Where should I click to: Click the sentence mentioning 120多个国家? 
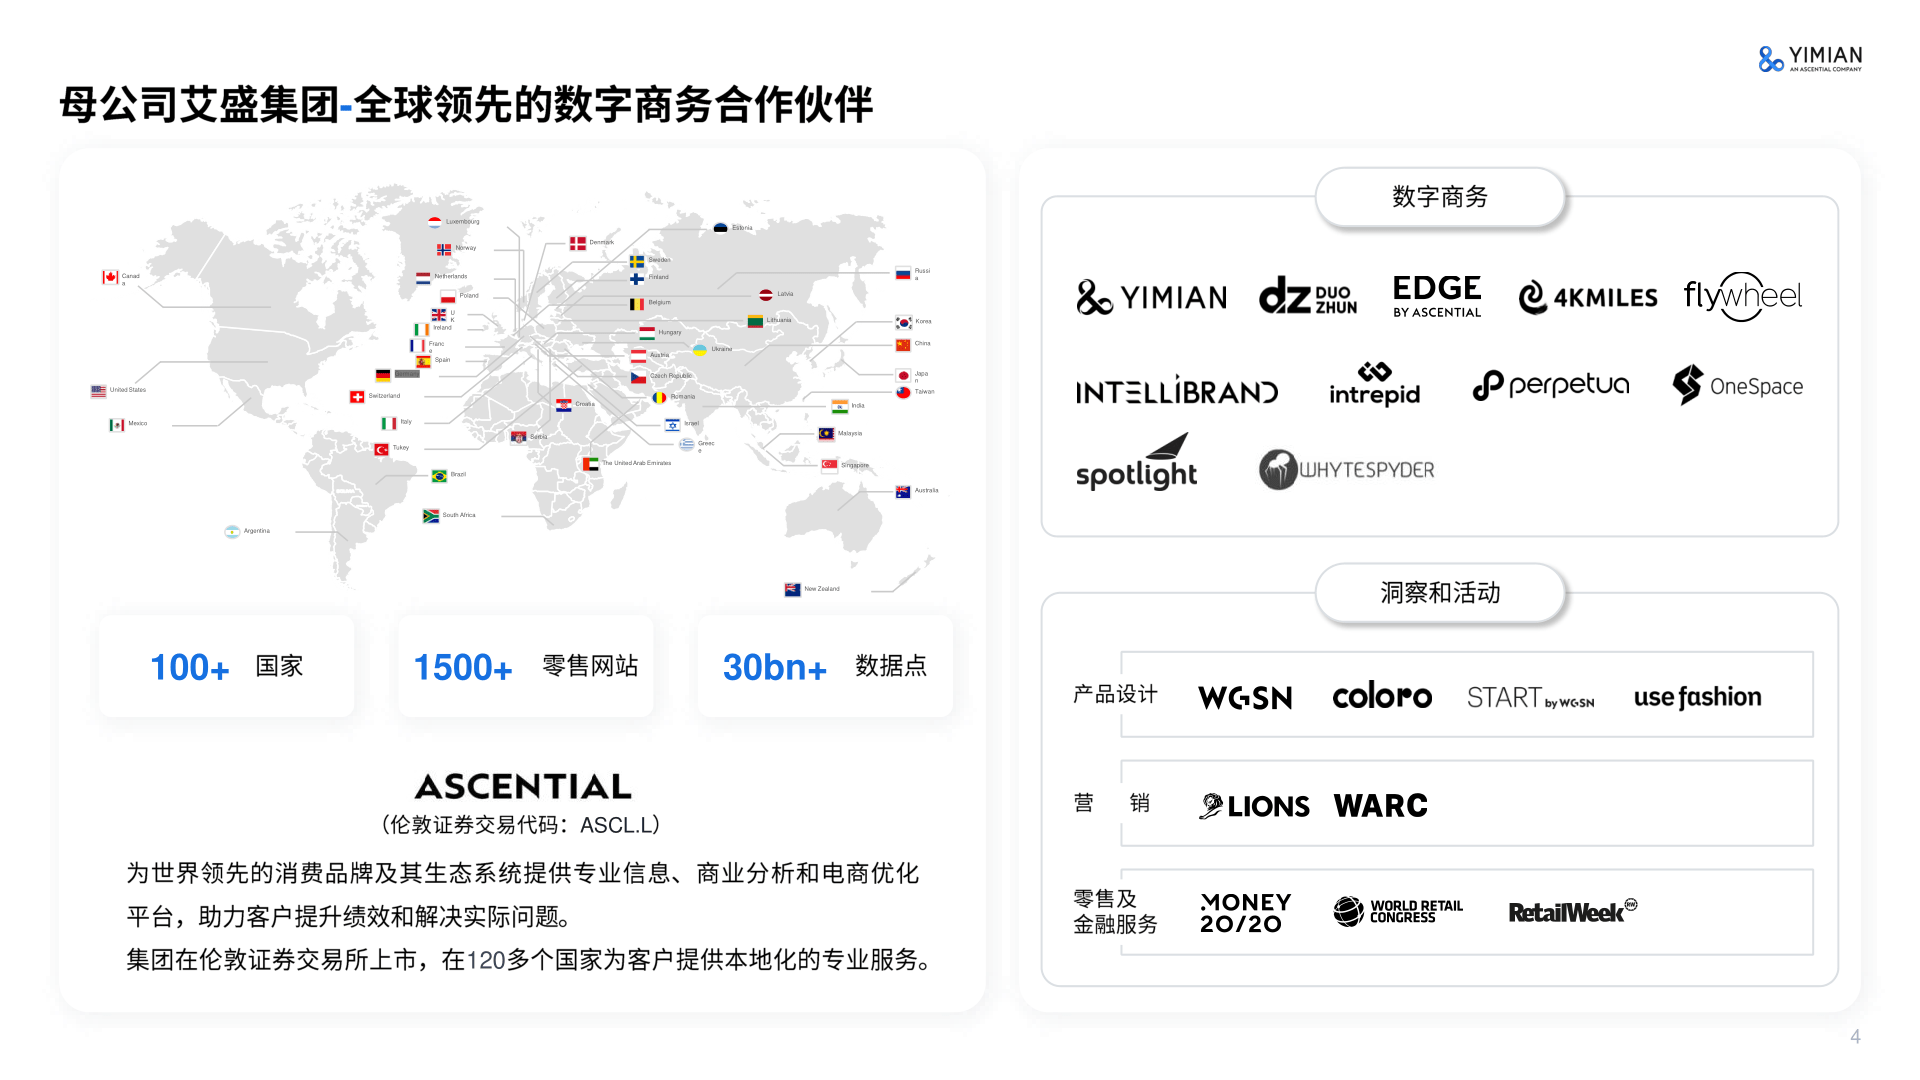click(x=532, y=960)
